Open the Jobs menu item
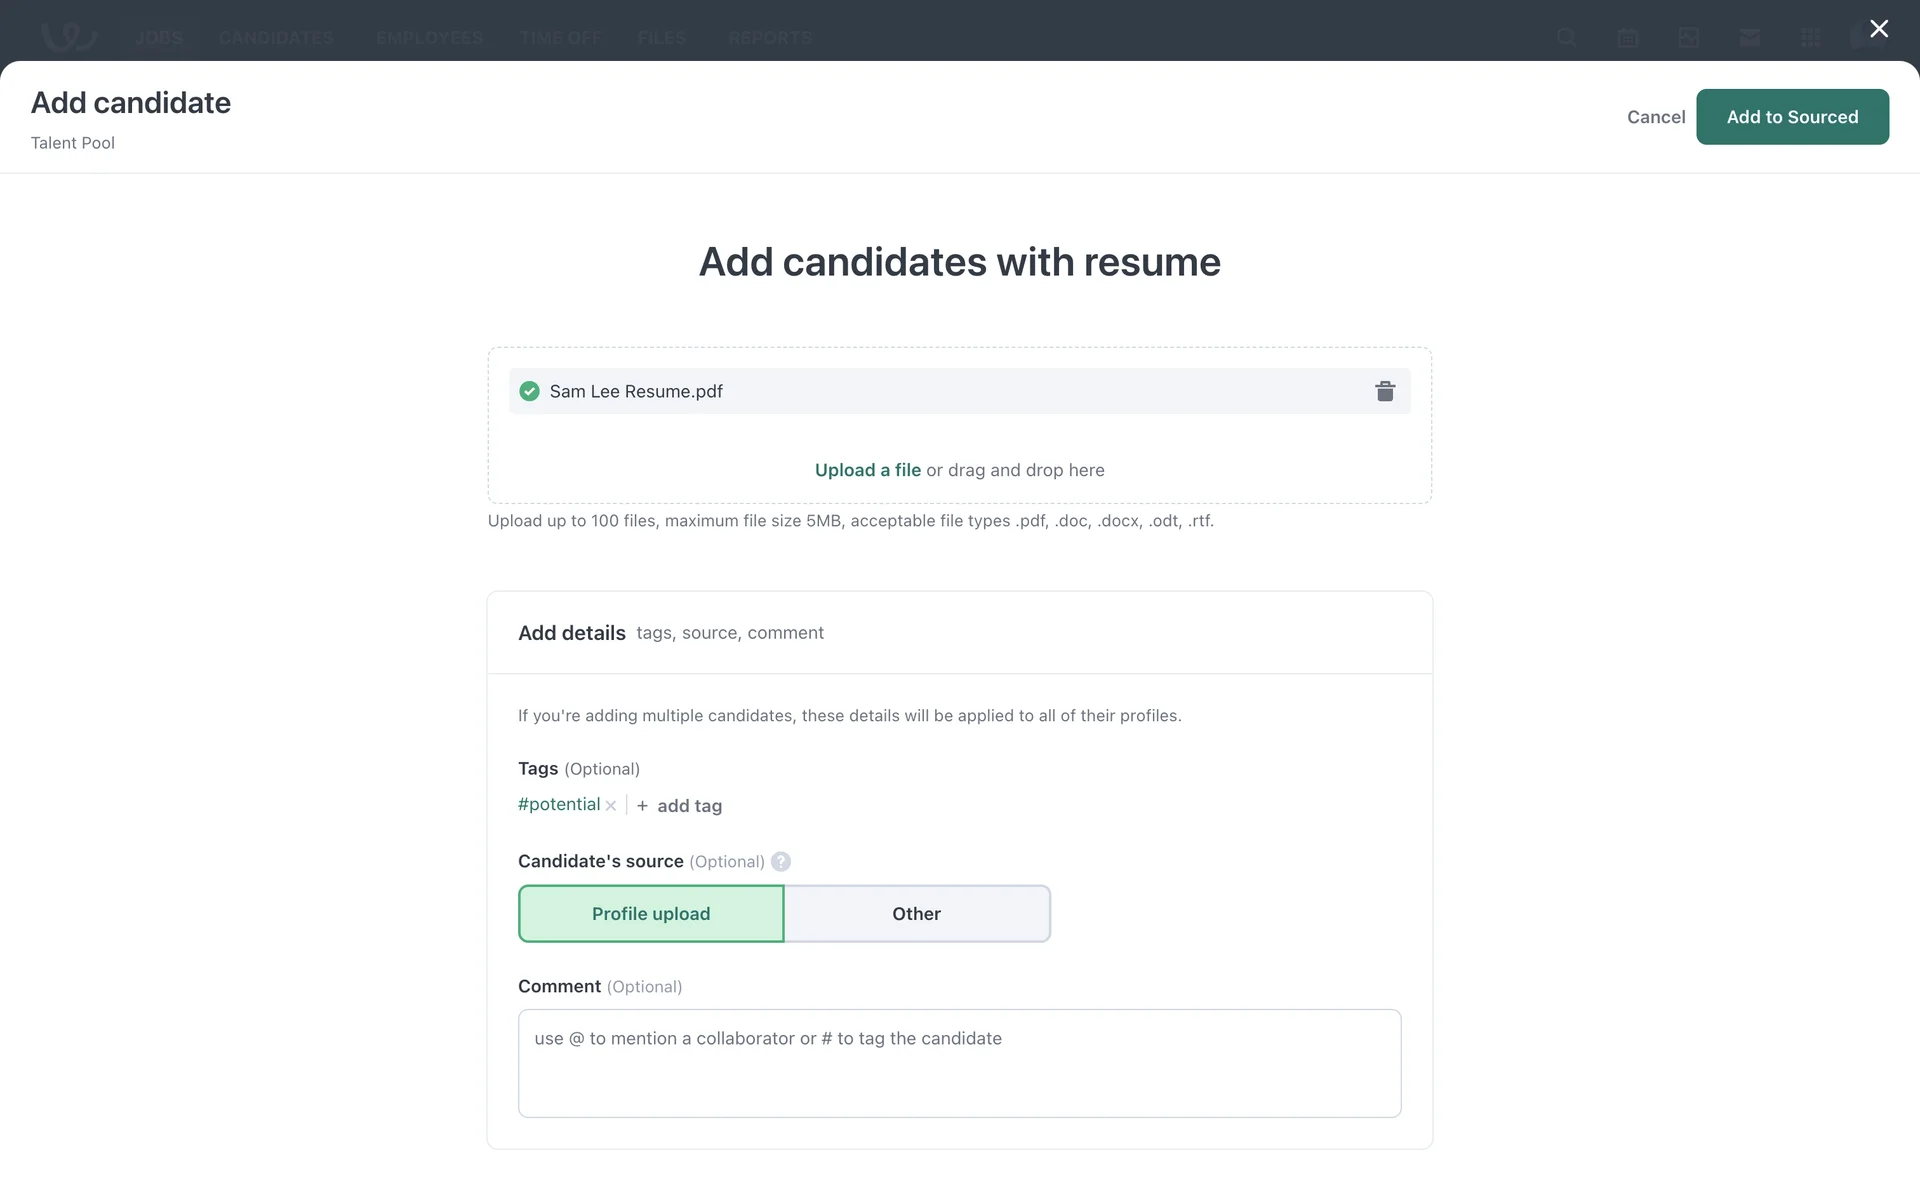The height and width of the screenshot is (1200, 1920). pyautogui.click(x=159, y=38)
